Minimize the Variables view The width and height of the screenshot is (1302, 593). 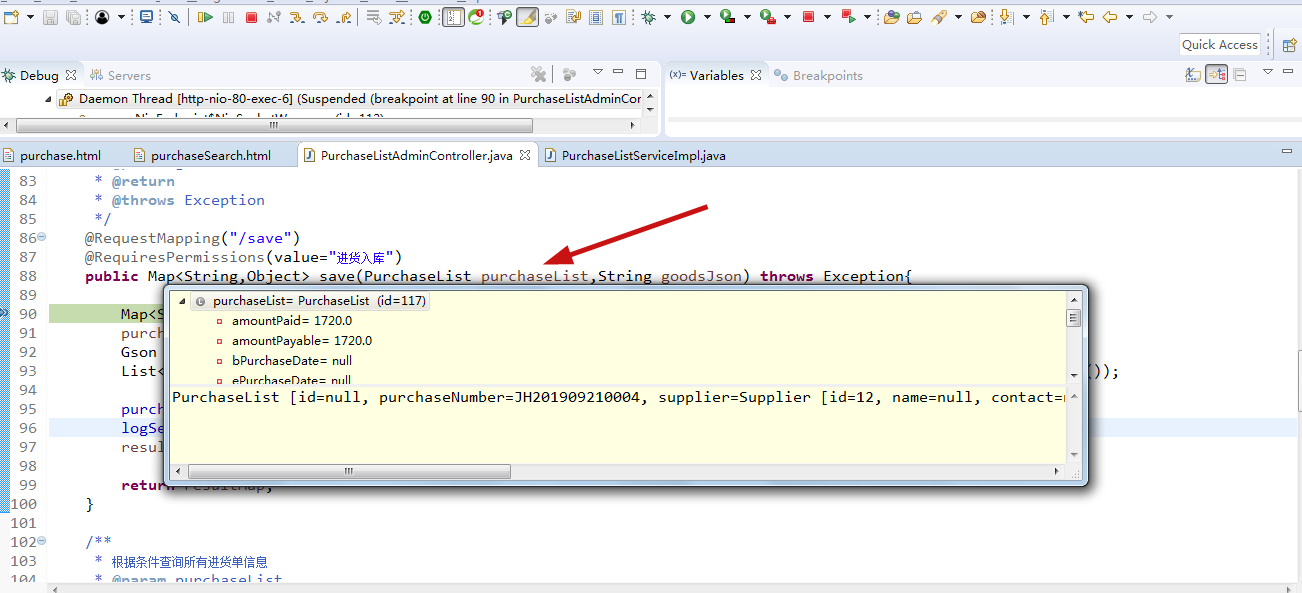1288,73
